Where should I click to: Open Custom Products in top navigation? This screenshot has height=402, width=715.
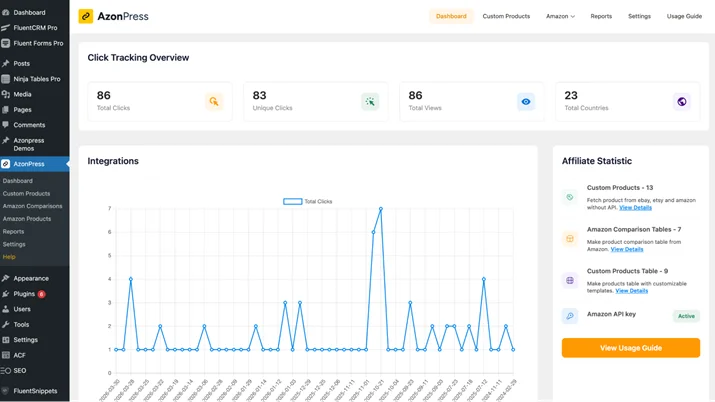coord(506,16)
